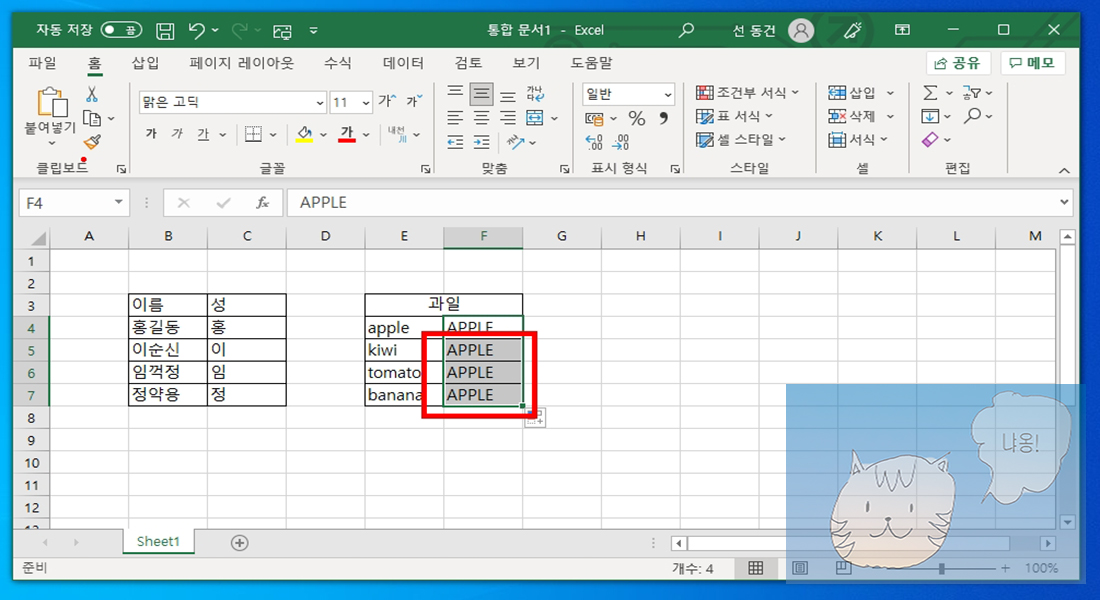Open the font name dropdown
1100x600 pixels.
[319, 102]
